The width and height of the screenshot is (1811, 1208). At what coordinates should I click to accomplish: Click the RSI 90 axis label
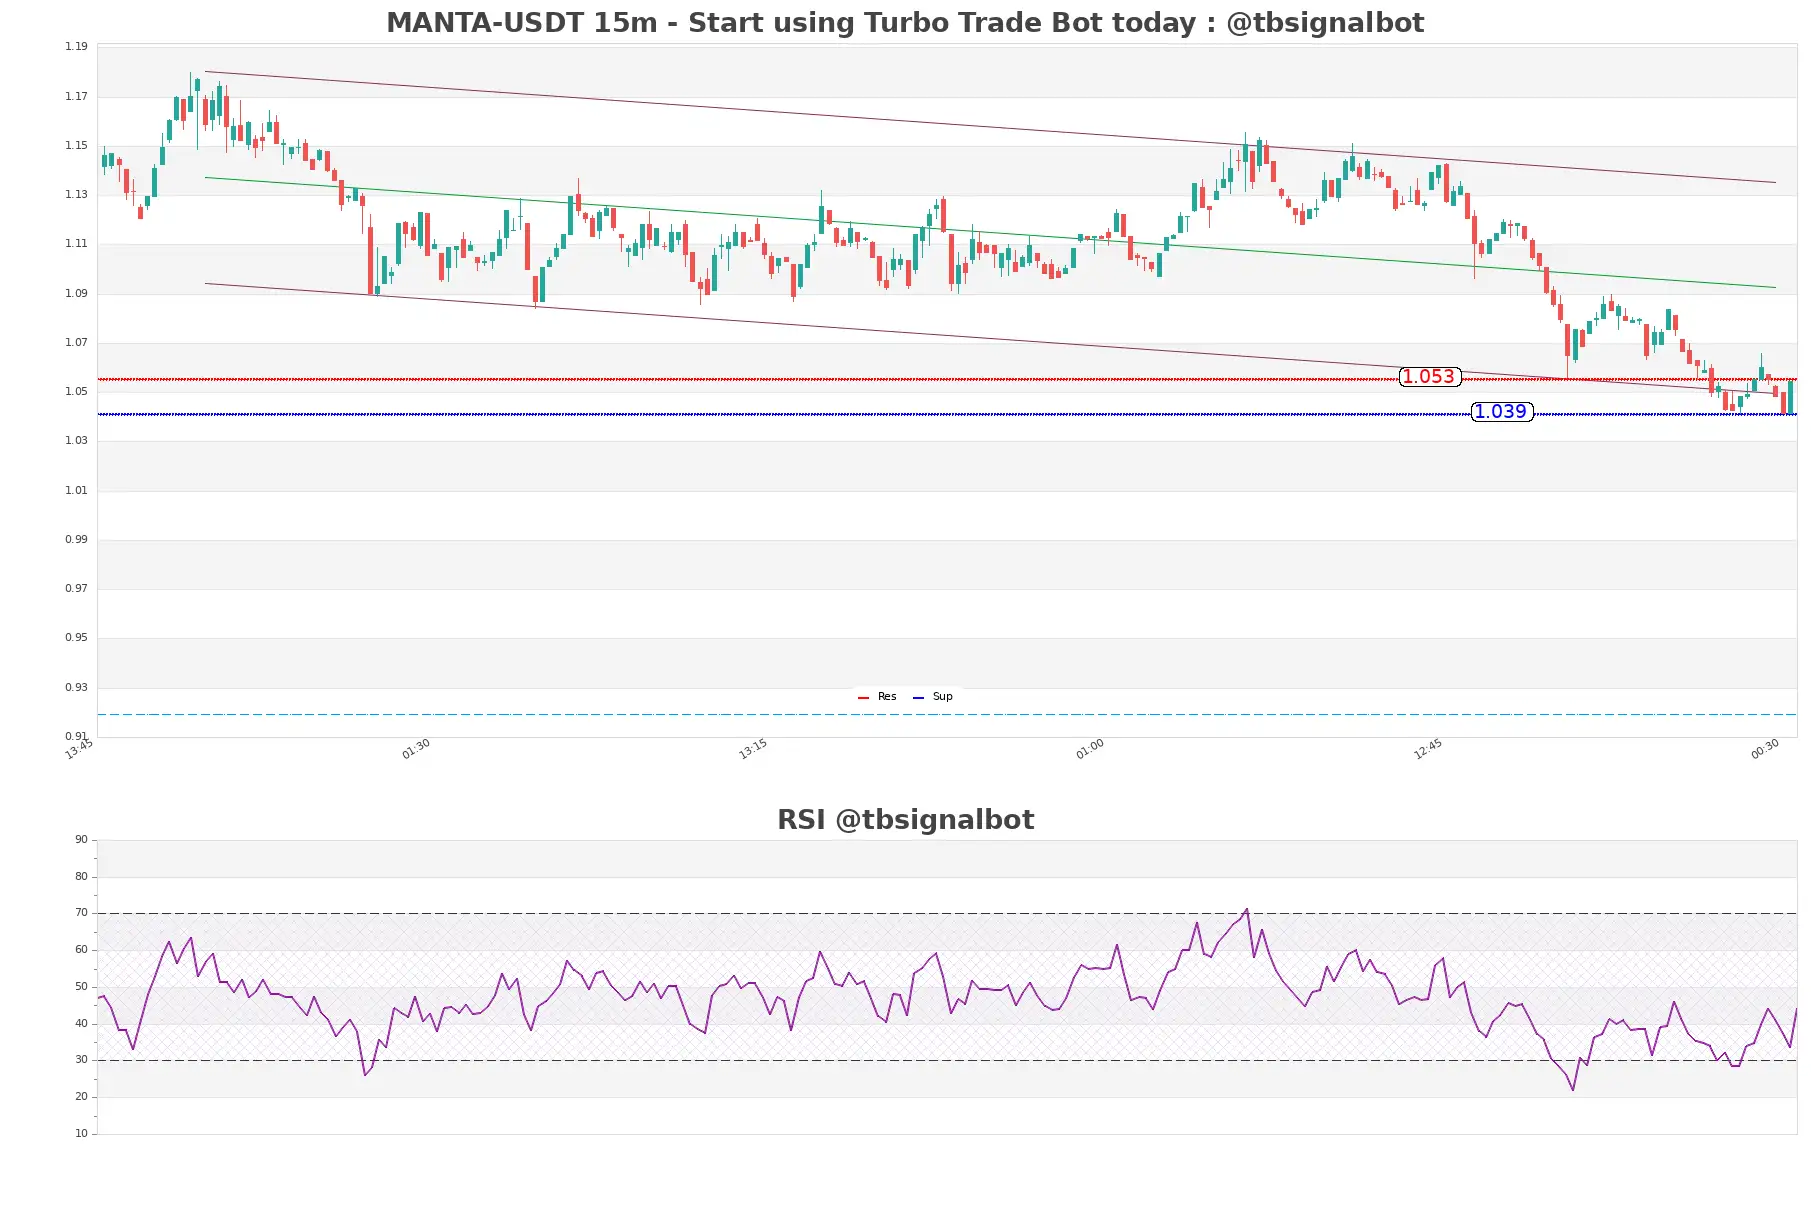[81, 840]
